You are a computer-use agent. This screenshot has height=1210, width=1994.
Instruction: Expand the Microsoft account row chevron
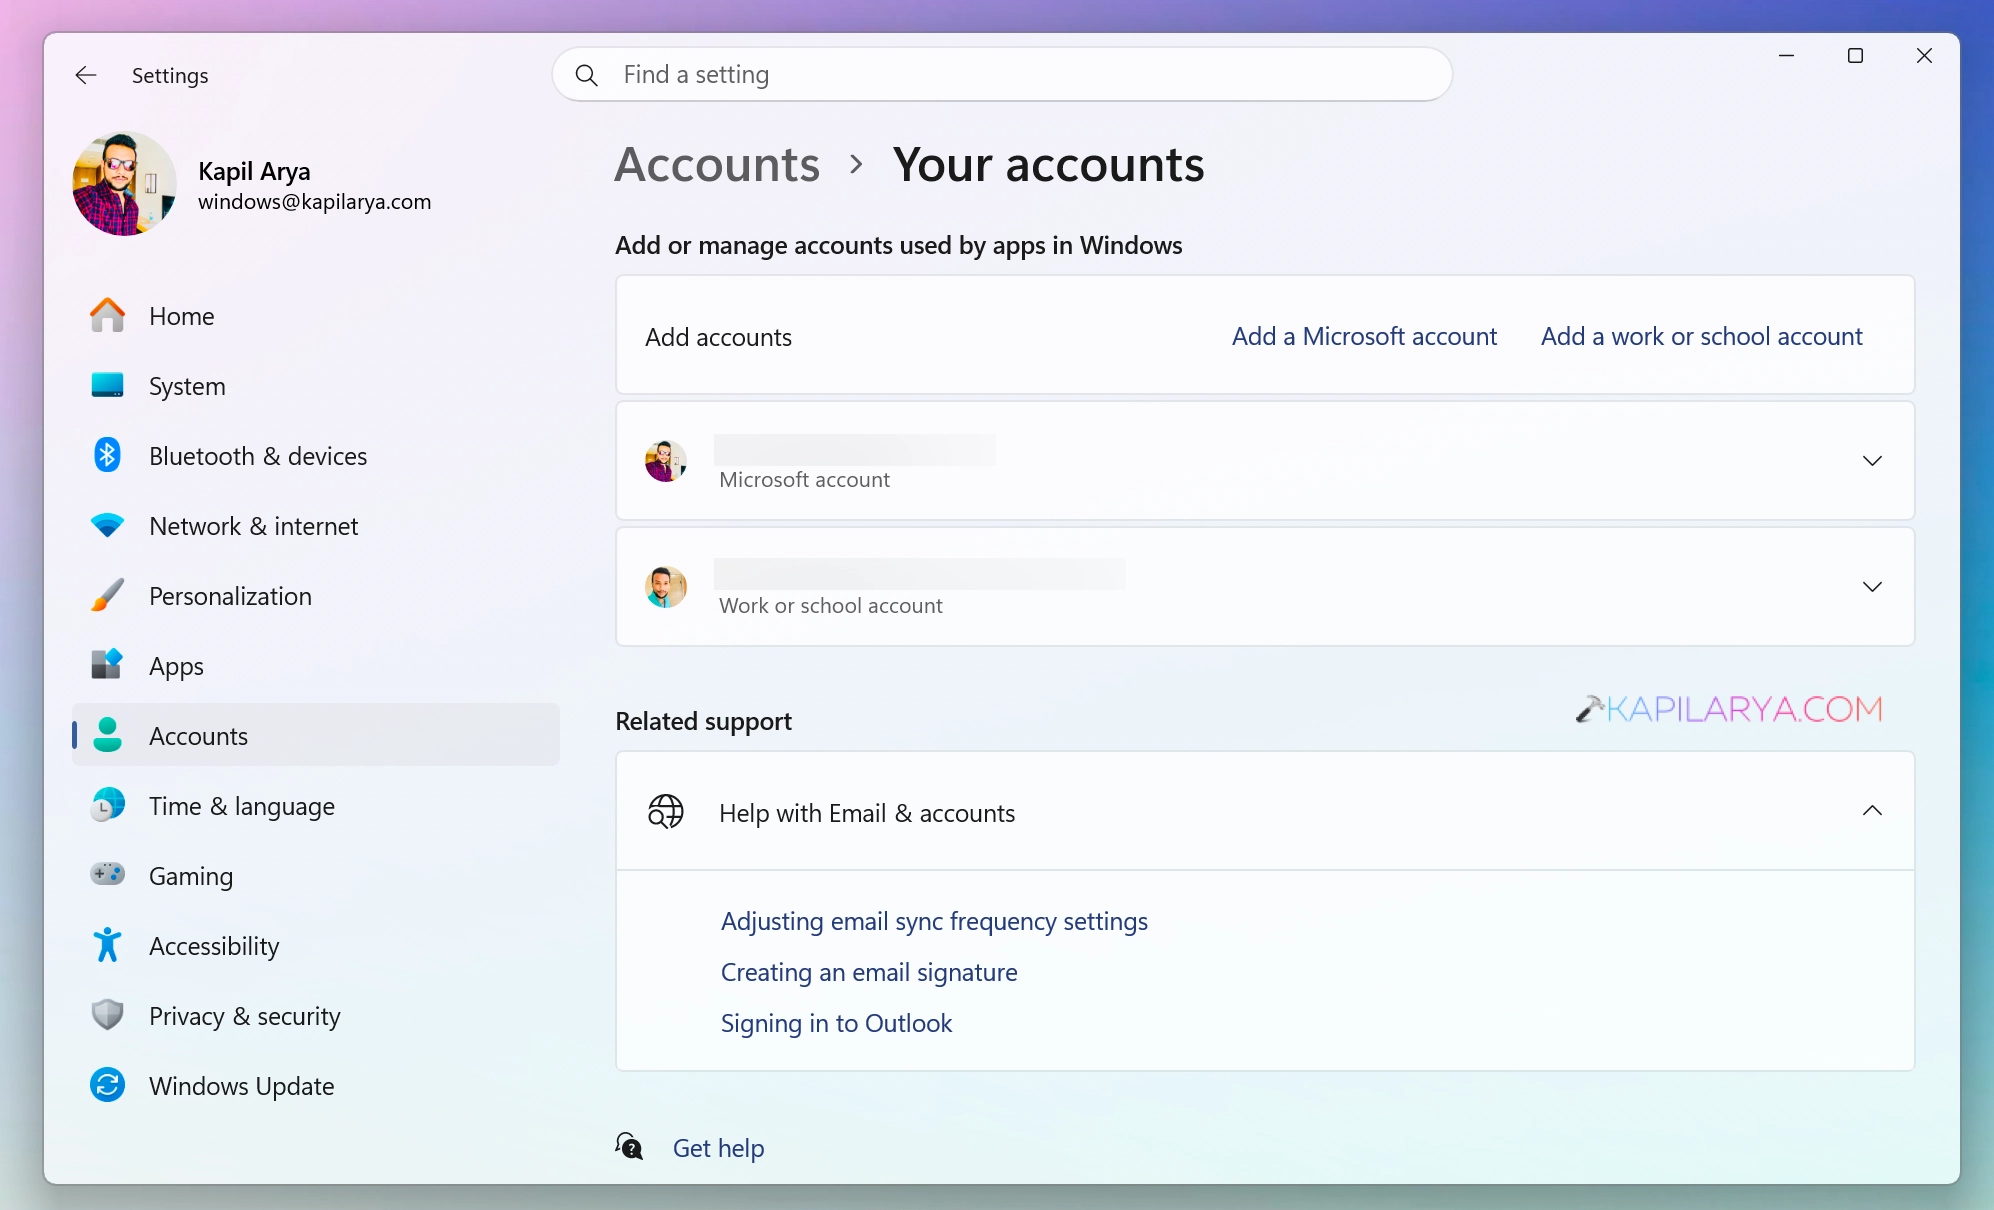click(x=1872, y=461)
